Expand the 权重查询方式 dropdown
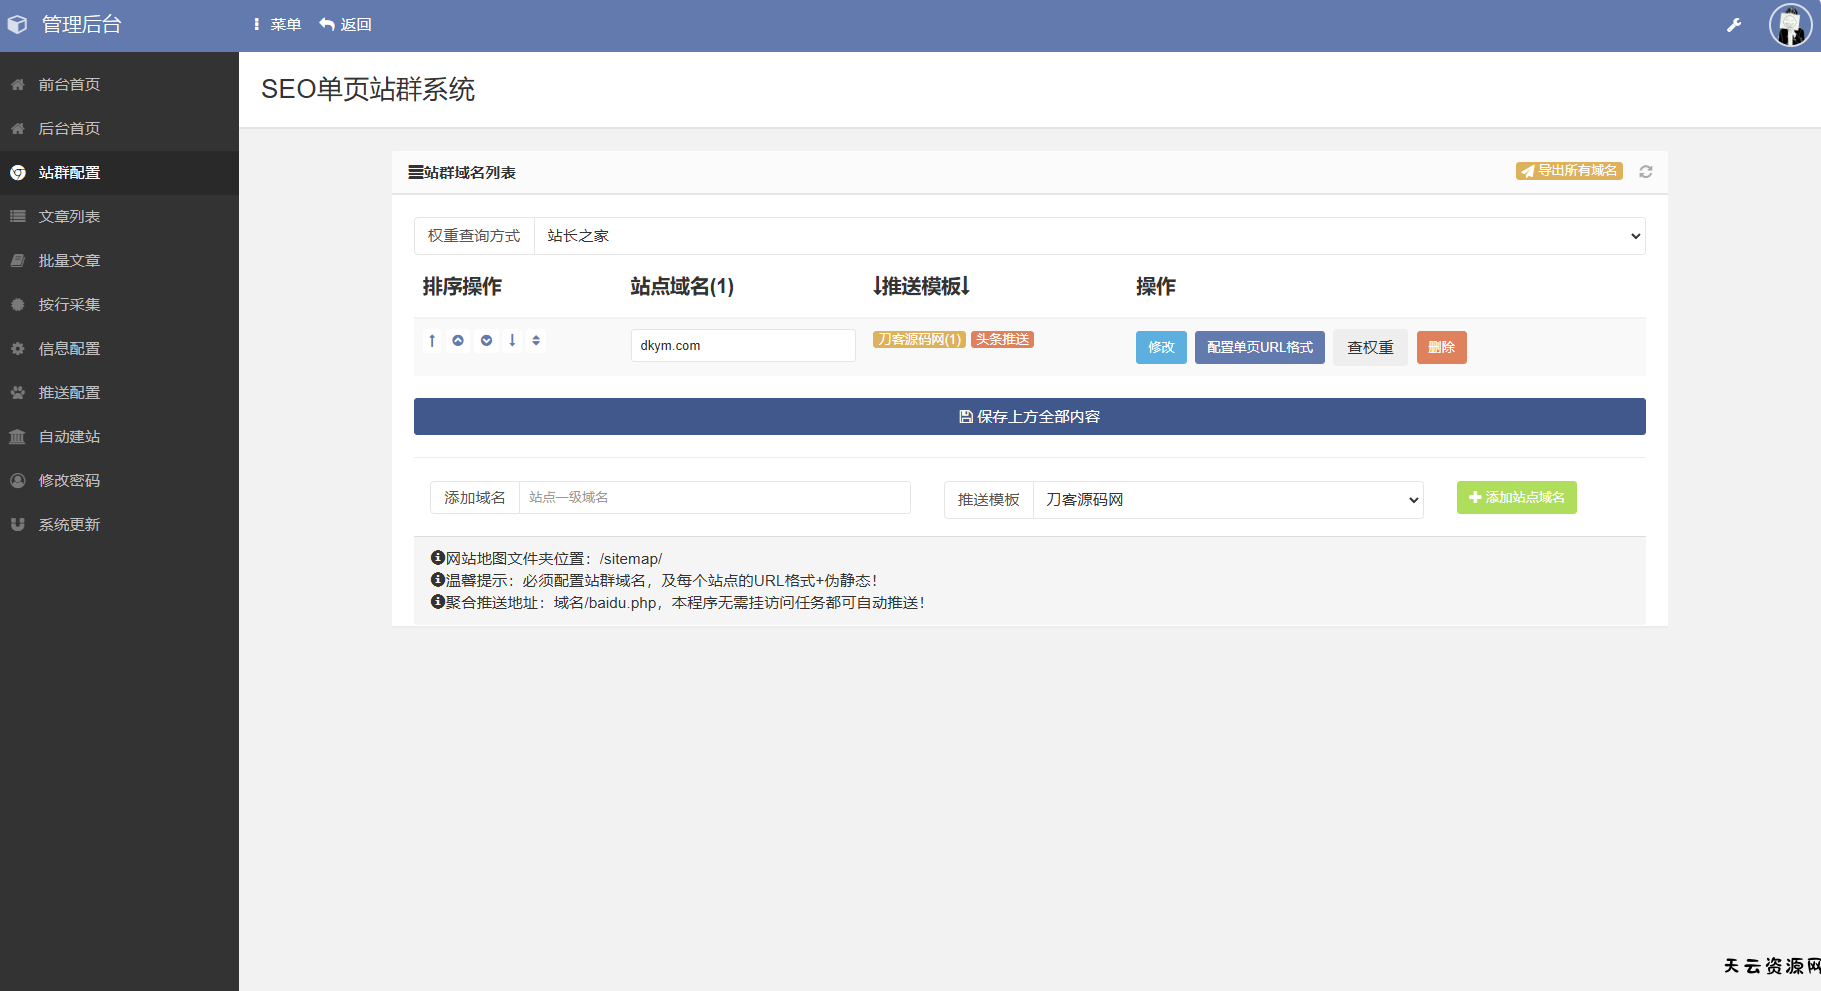This screenshot has height=991, width=1821. click(1089, 236)
